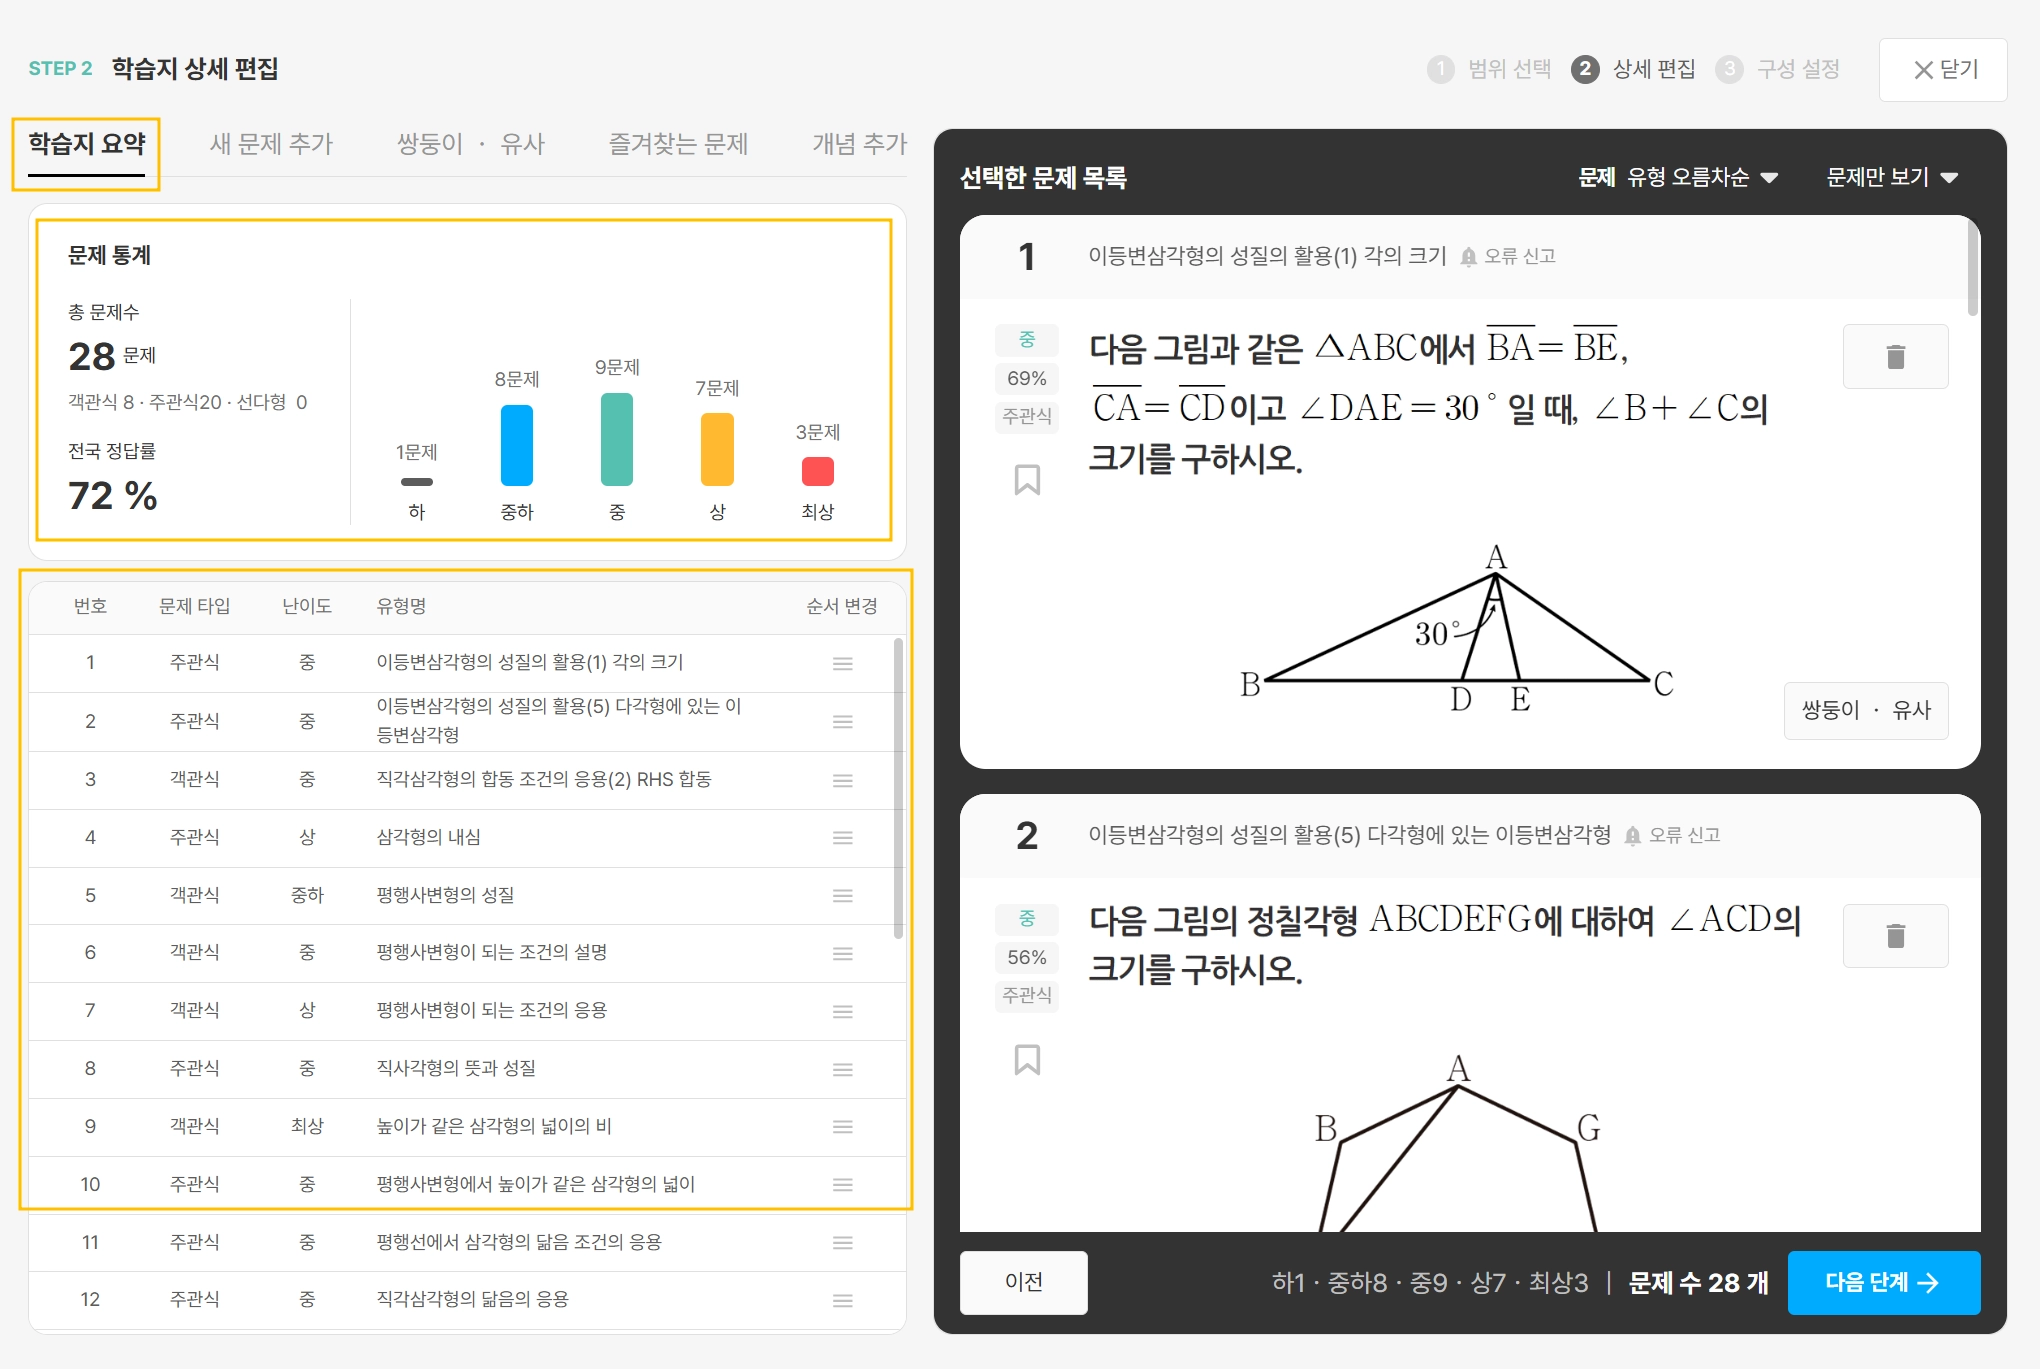
Task: Delete problem 1 with trash icon
Action: [1895, 357]
